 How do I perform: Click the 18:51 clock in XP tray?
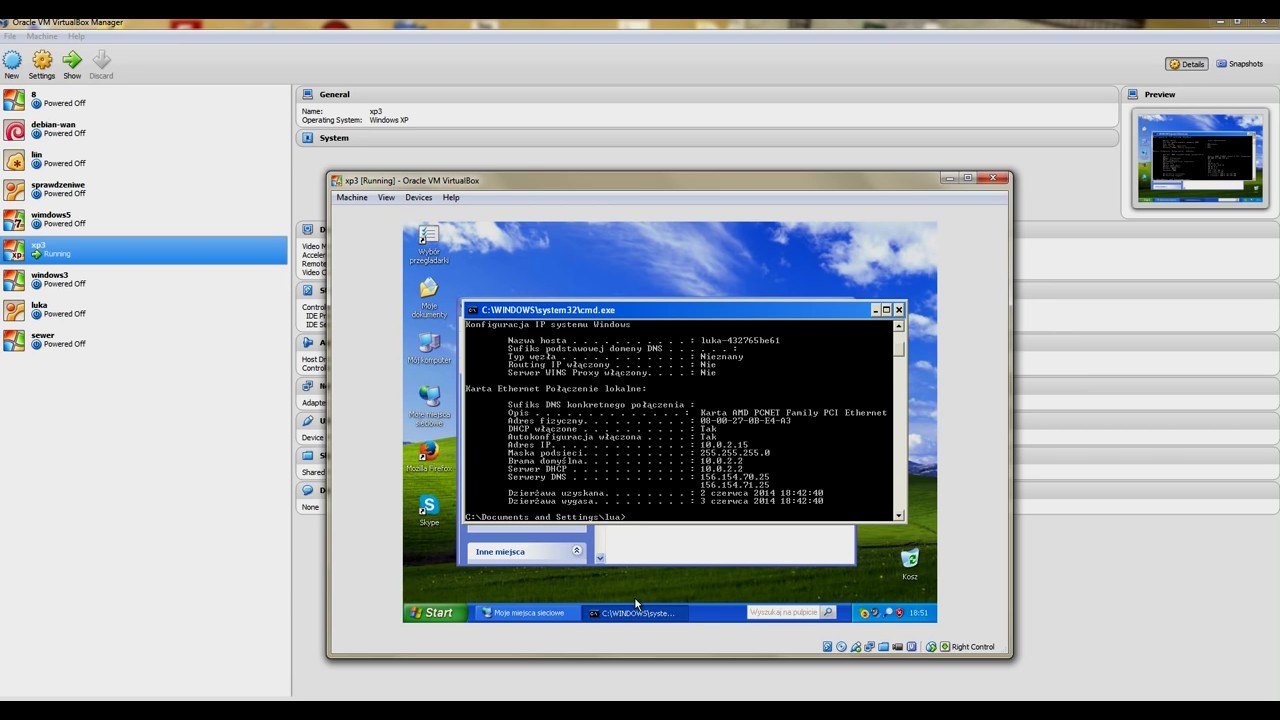[x=919, y=612]
